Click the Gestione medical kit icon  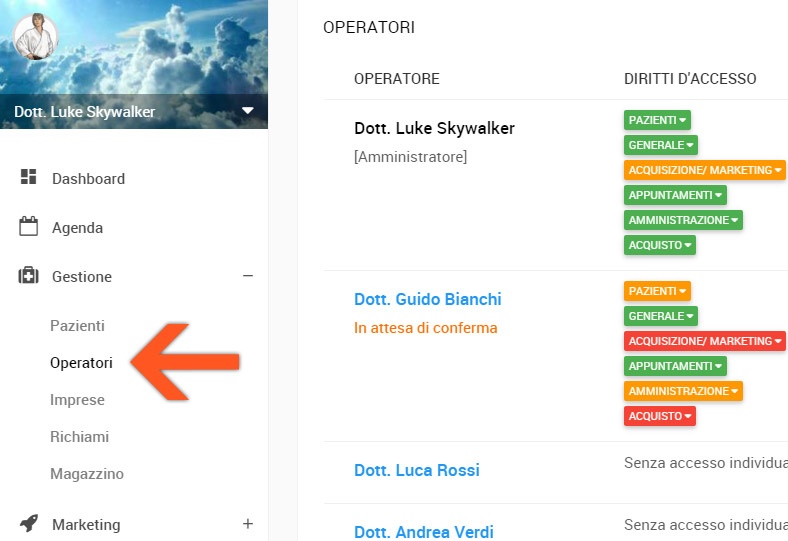(x=28, y=276)
